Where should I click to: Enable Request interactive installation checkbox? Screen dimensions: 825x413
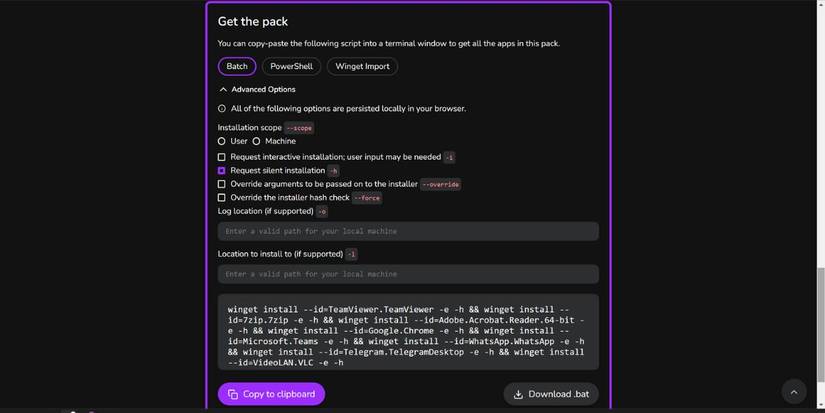(x=222, y=157)
